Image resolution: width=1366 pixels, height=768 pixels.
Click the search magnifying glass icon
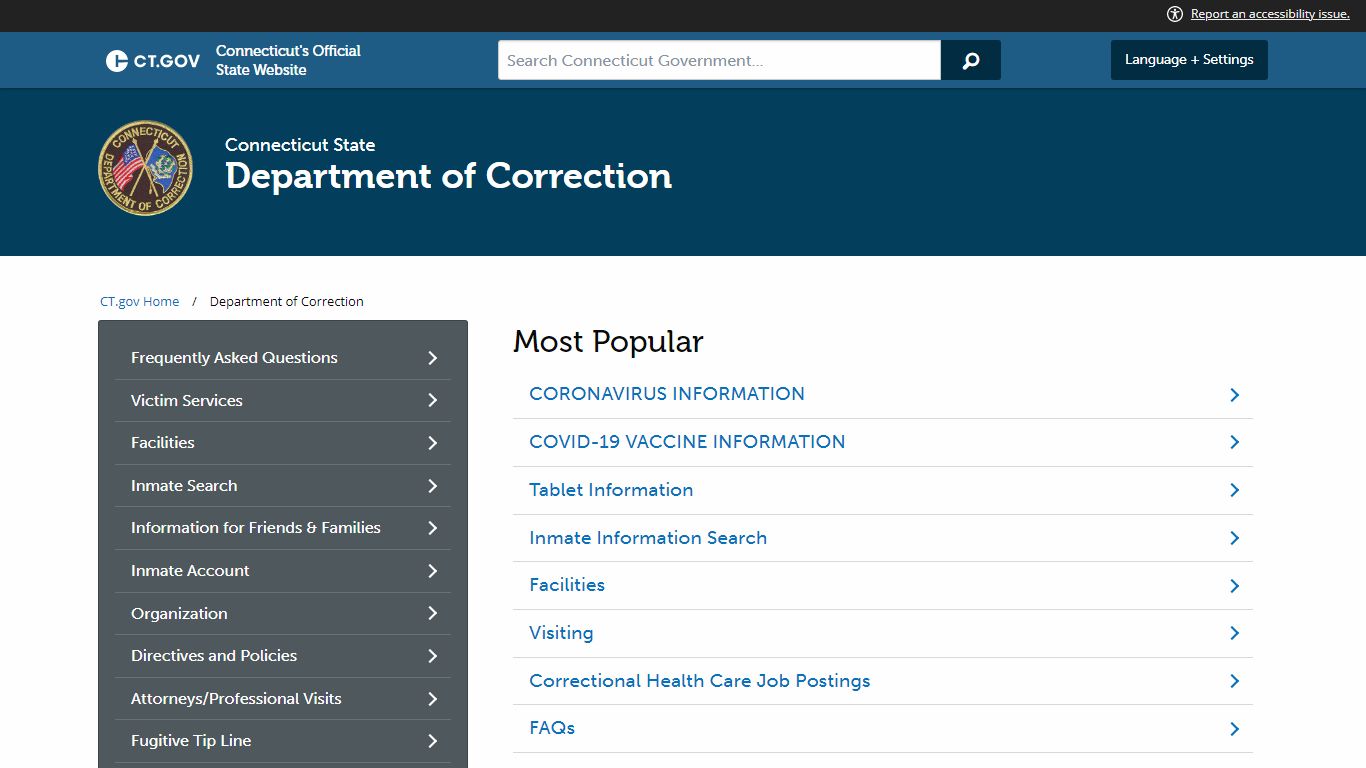point(969,60)
